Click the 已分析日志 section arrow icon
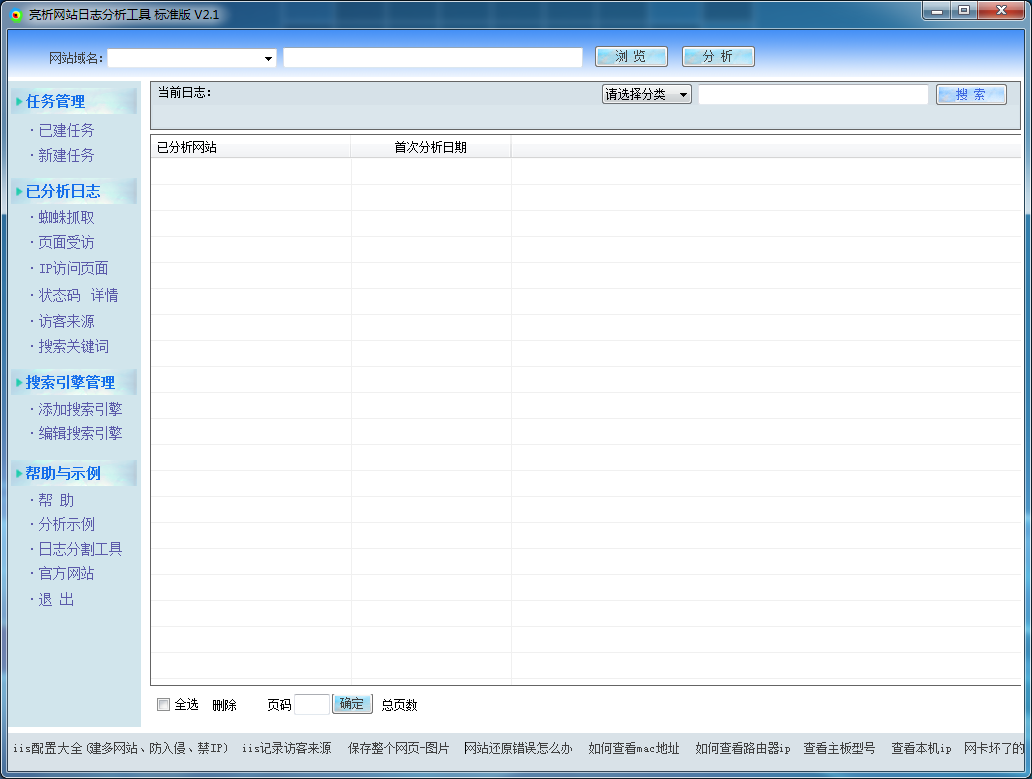This screenshot has height=779, width=1032. pyautogui.click(x=19, y=191)
